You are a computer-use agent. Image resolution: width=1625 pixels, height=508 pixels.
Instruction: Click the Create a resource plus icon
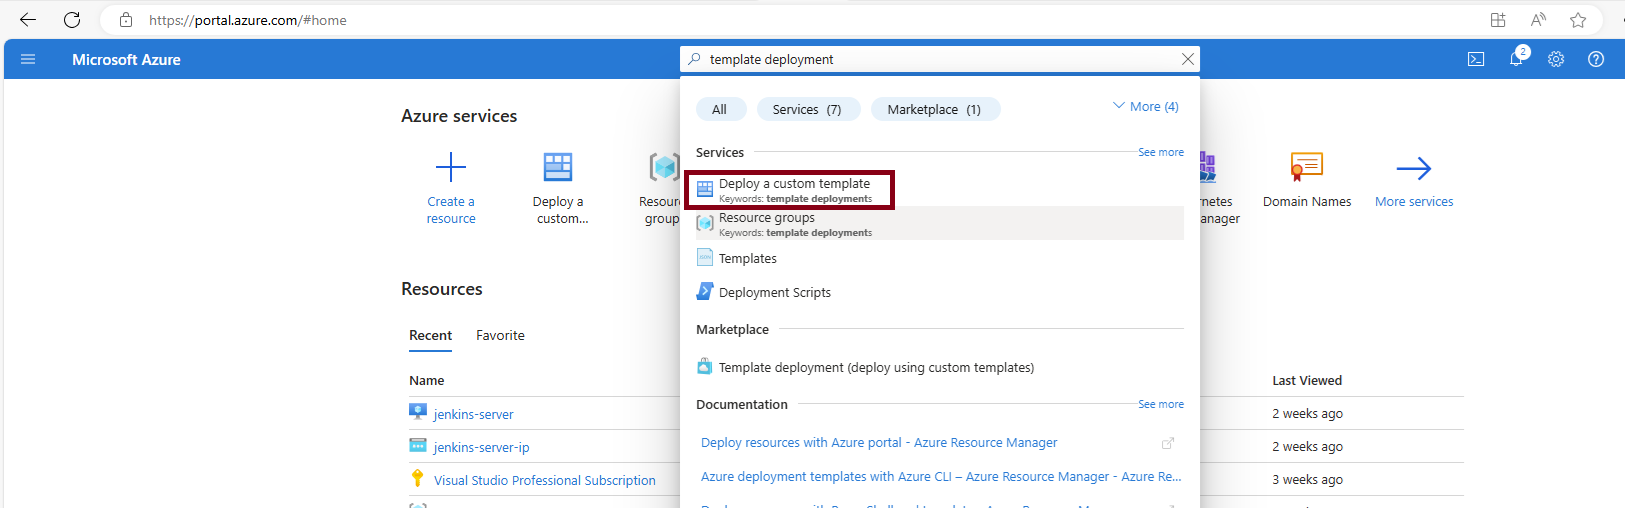tap(451, 167)
